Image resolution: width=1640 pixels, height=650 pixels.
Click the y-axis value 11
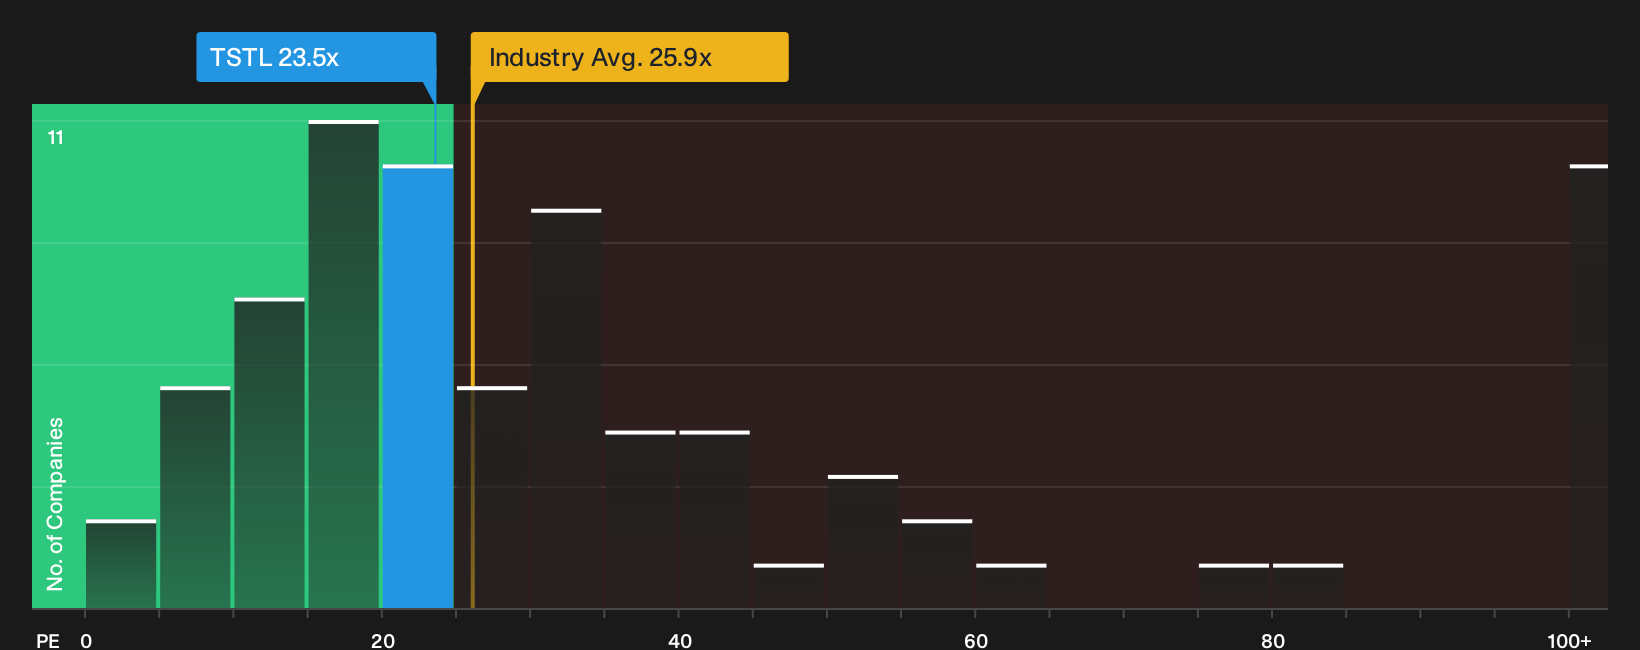coord(56,137)
